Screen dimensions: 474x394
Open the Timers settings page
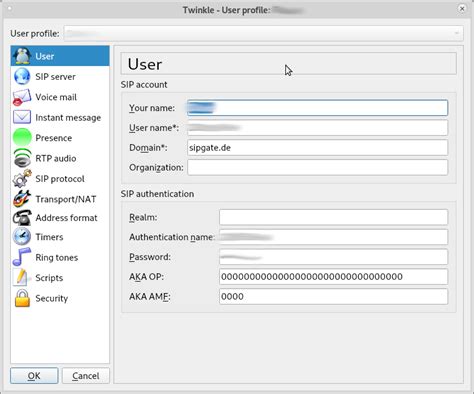point(60,237)
